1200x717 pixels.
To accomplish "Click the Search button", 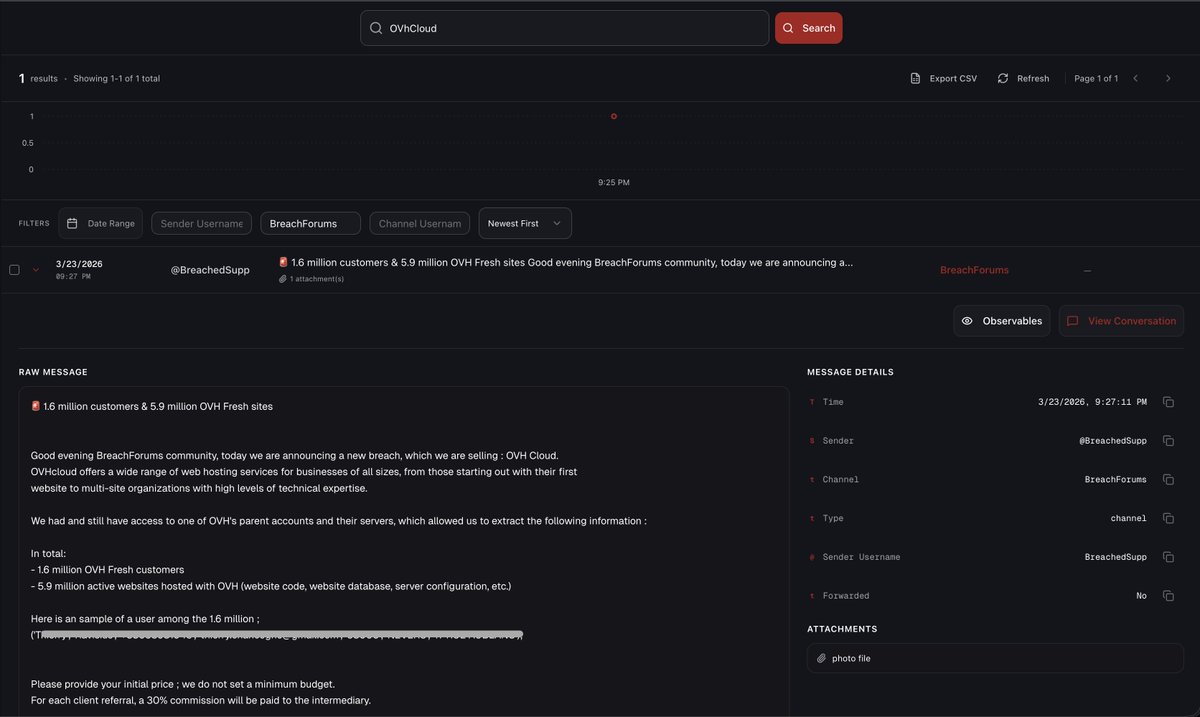I will pos(808,28).
